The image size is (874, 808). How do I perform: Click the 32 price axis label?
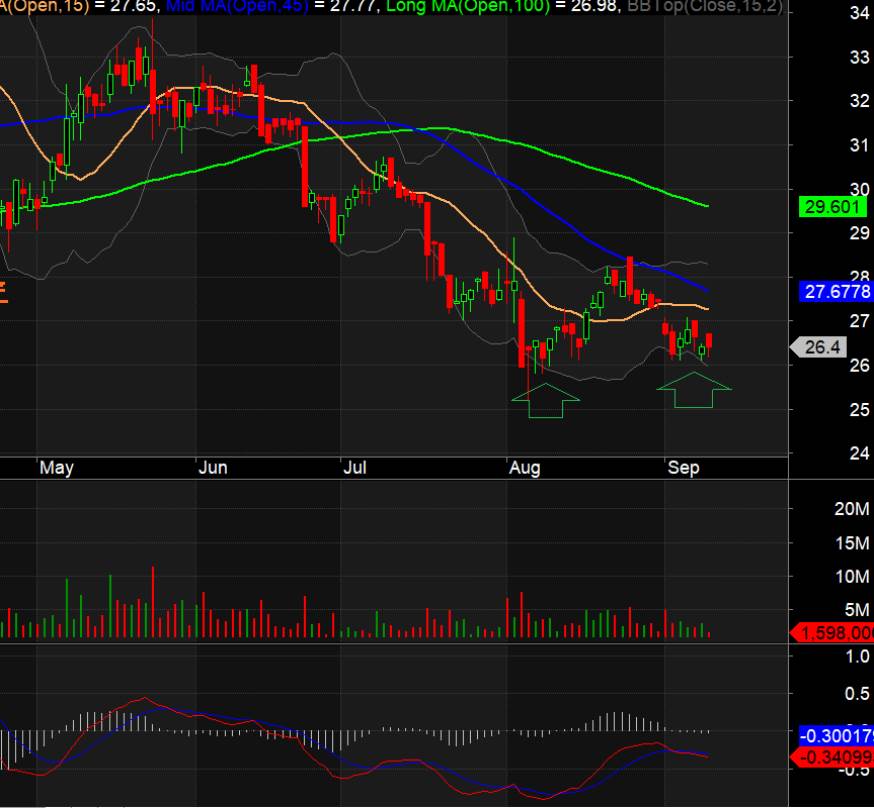[860, 101]
